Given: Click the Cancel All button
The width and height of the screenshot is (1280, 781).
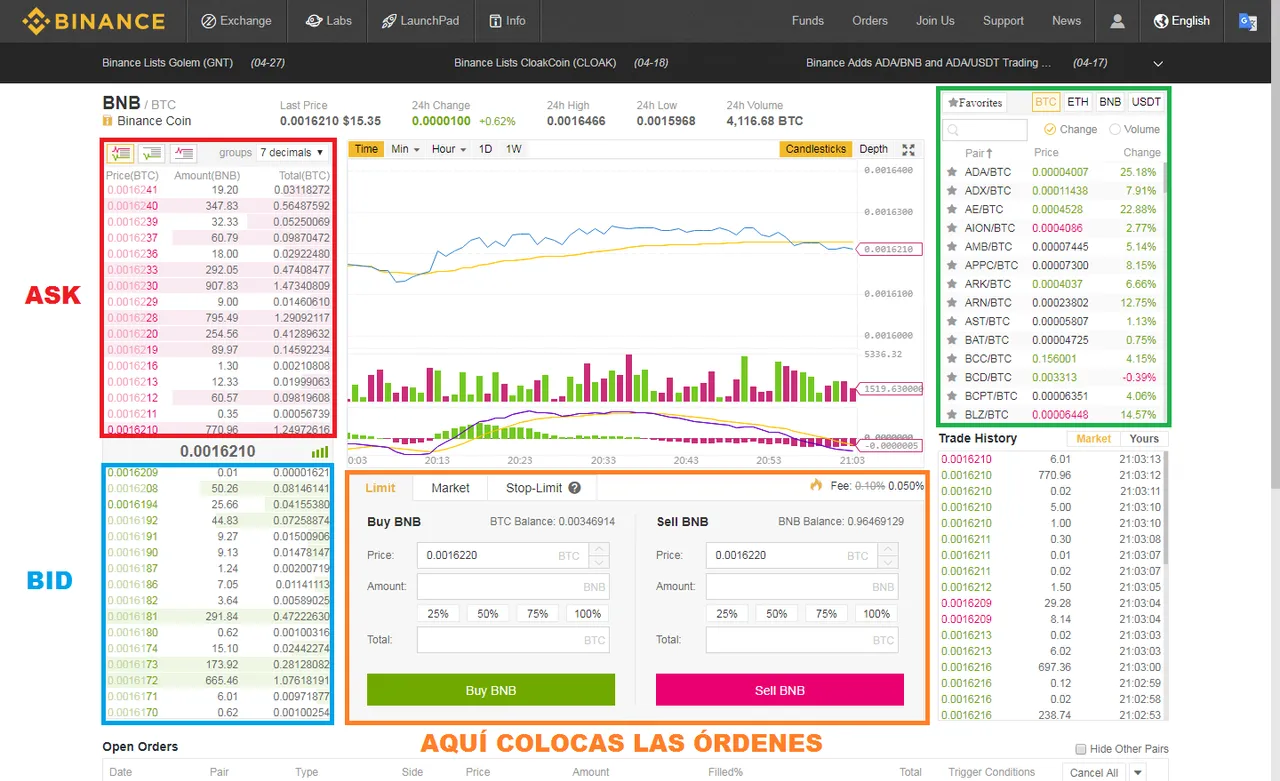Looking at the screenshot, I should (x=1094, y=772).
